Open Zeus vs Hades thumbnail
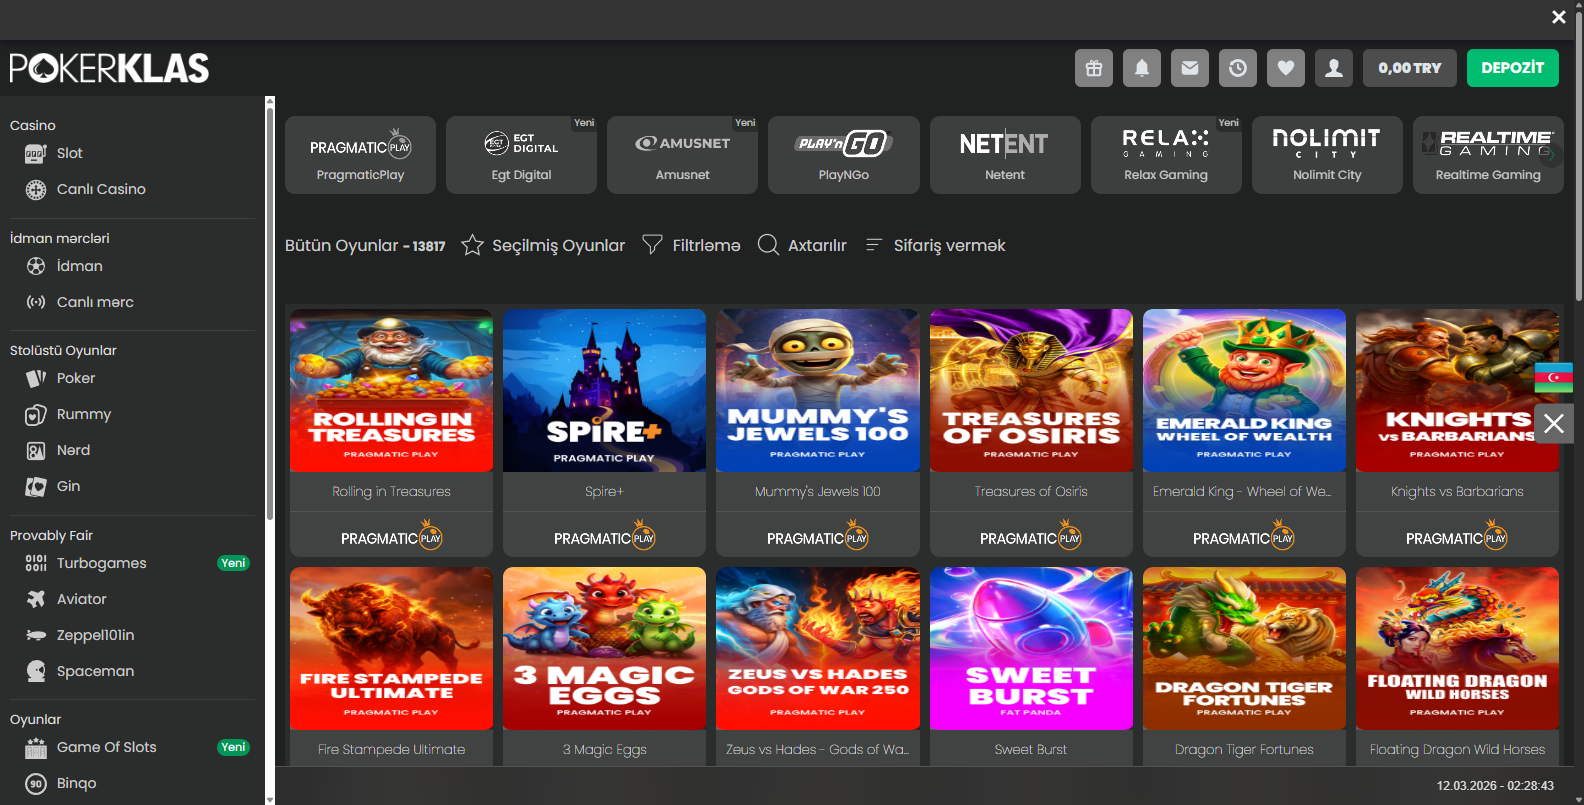The image size is (1584, 805). coord(817,648)
